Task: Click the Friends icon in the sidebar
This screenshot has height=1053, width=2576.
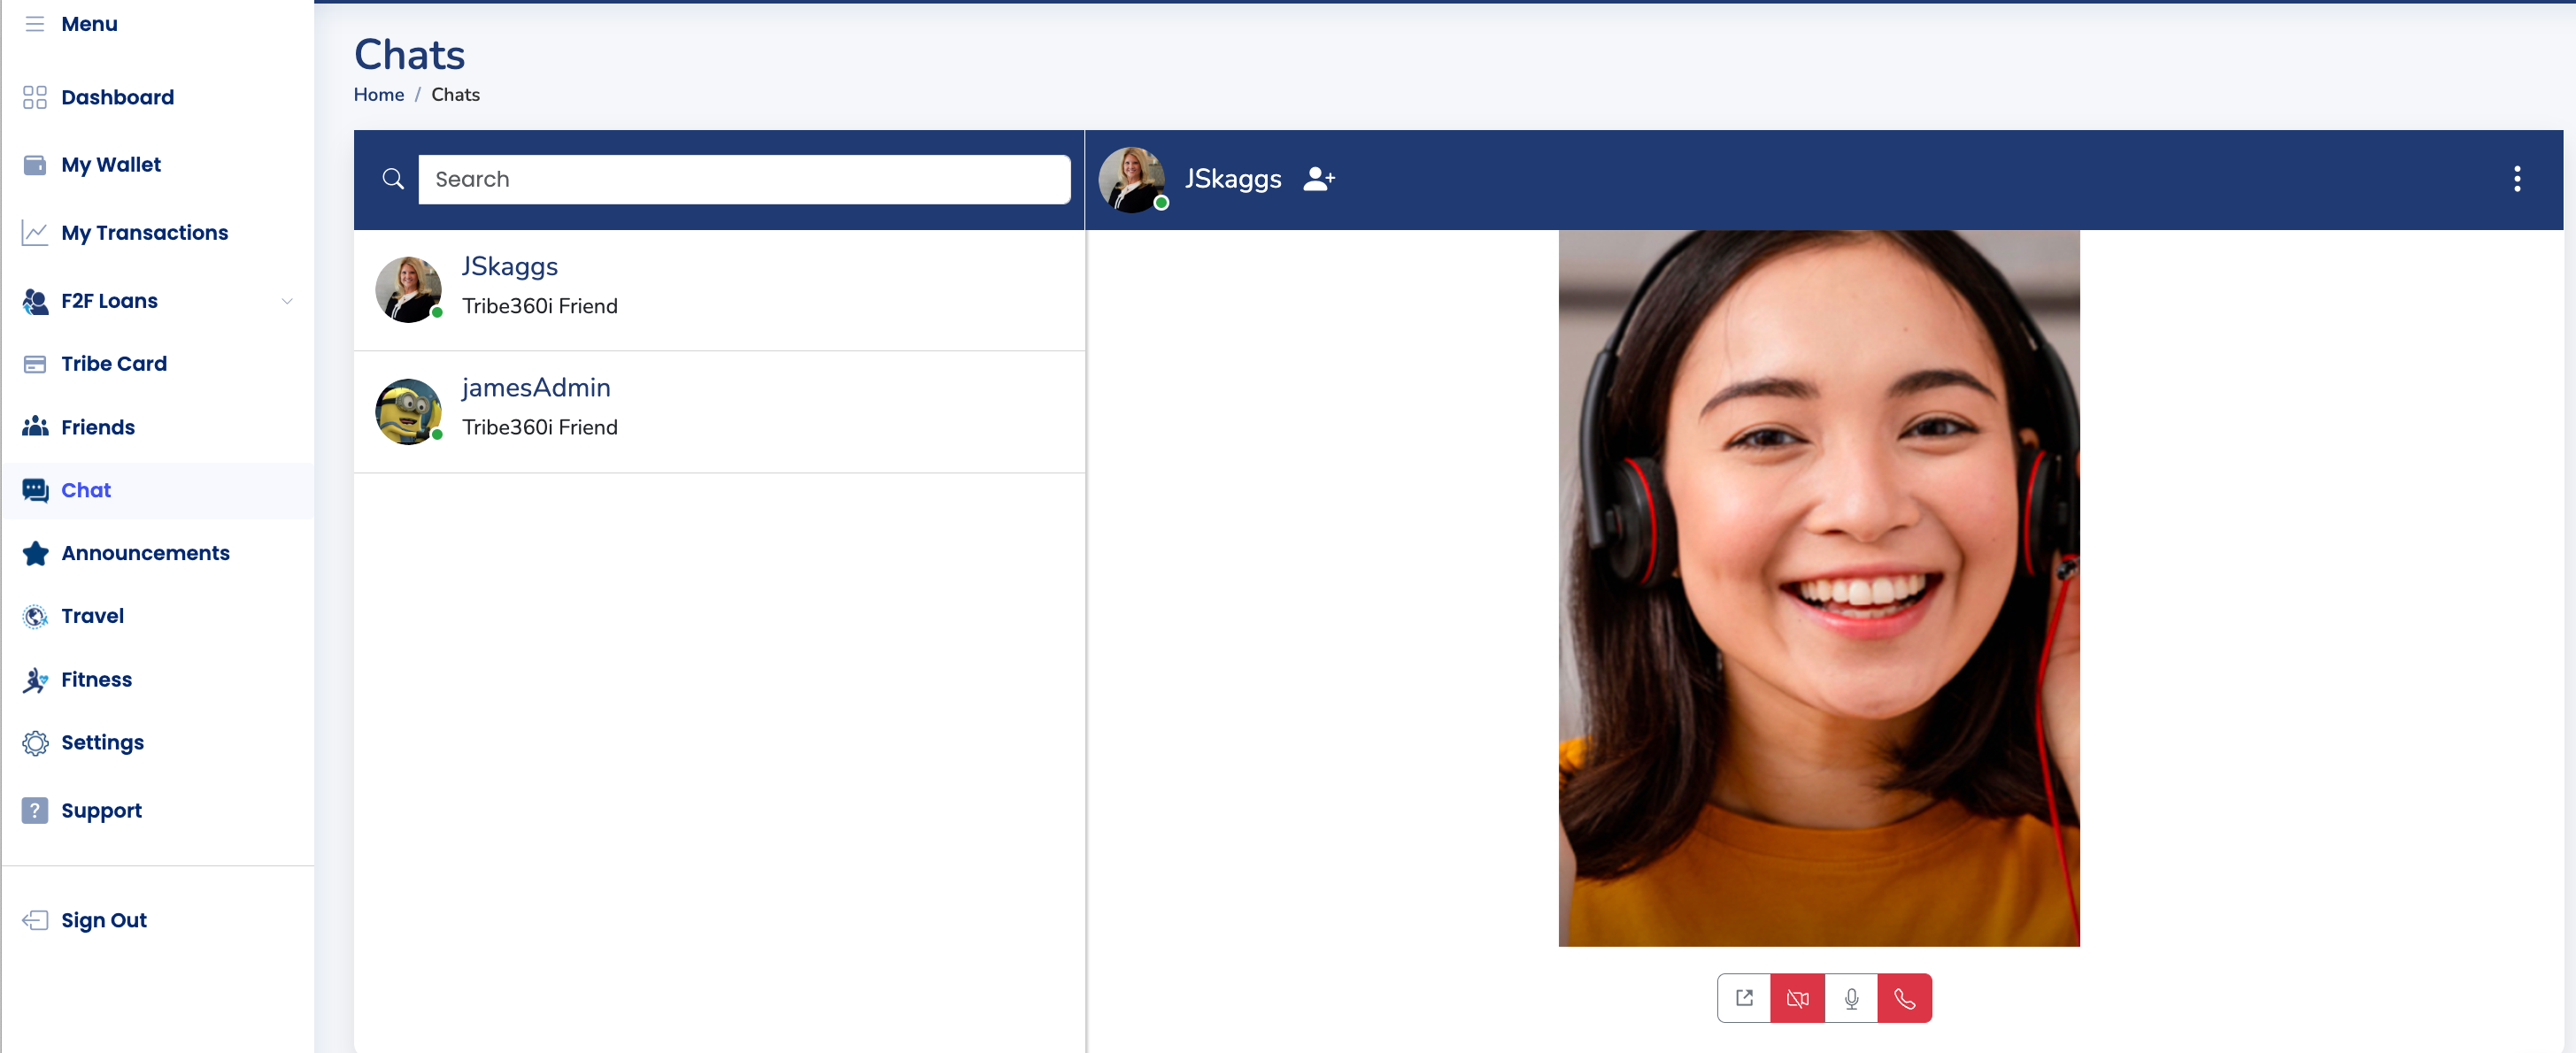Action: pyautogui.click(x=35, y=426)
